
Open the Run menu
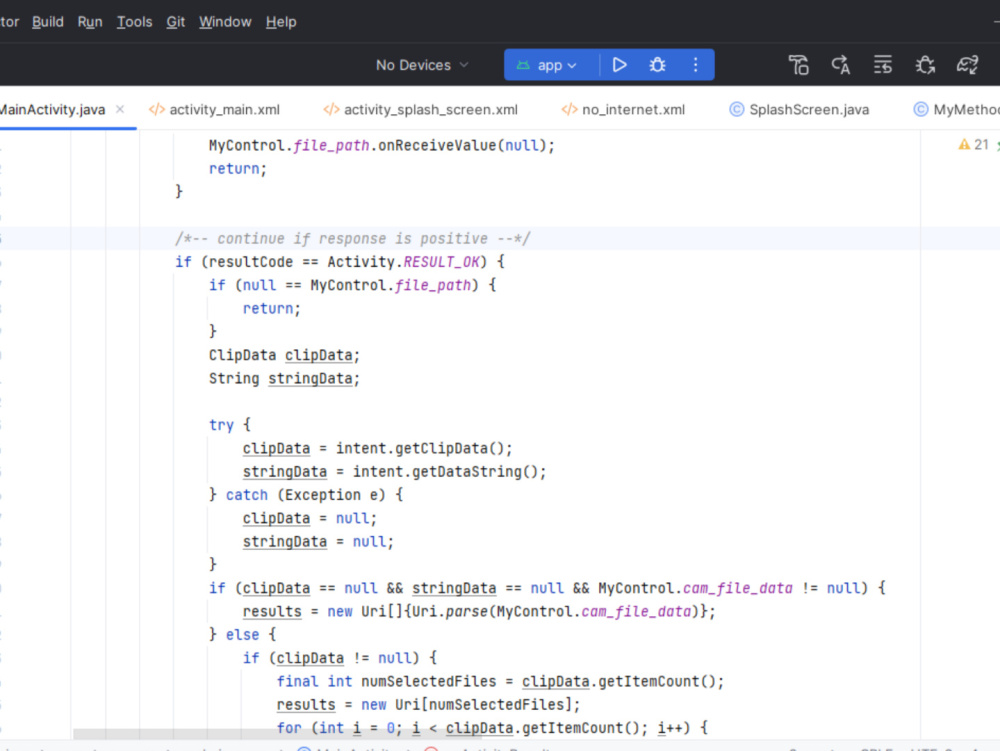pos(90,22)
